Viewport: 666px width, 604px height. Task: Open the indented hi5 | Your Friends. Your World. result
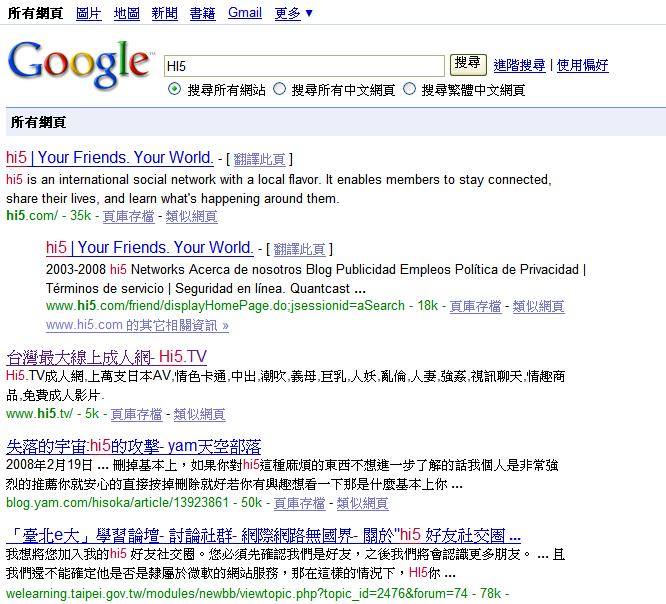click(150, 247)
